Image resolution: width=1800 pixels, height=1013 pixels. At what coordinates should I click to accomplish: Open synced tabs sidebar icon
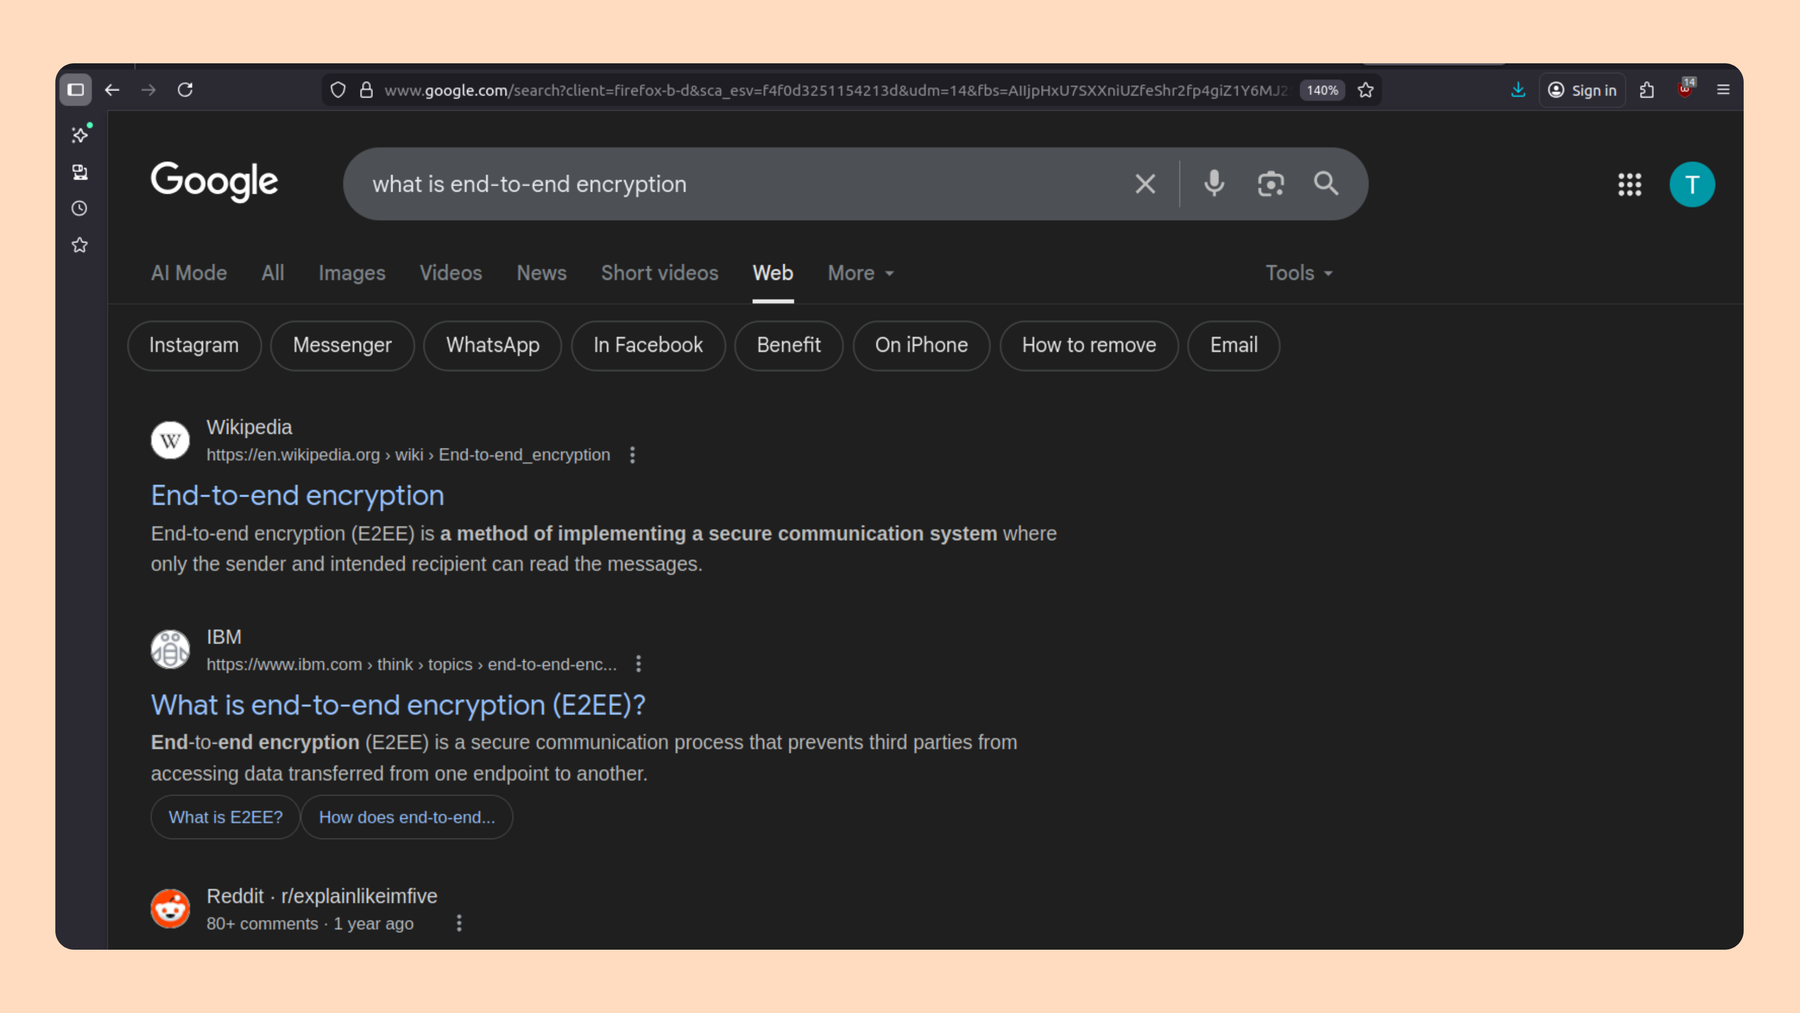80,172
